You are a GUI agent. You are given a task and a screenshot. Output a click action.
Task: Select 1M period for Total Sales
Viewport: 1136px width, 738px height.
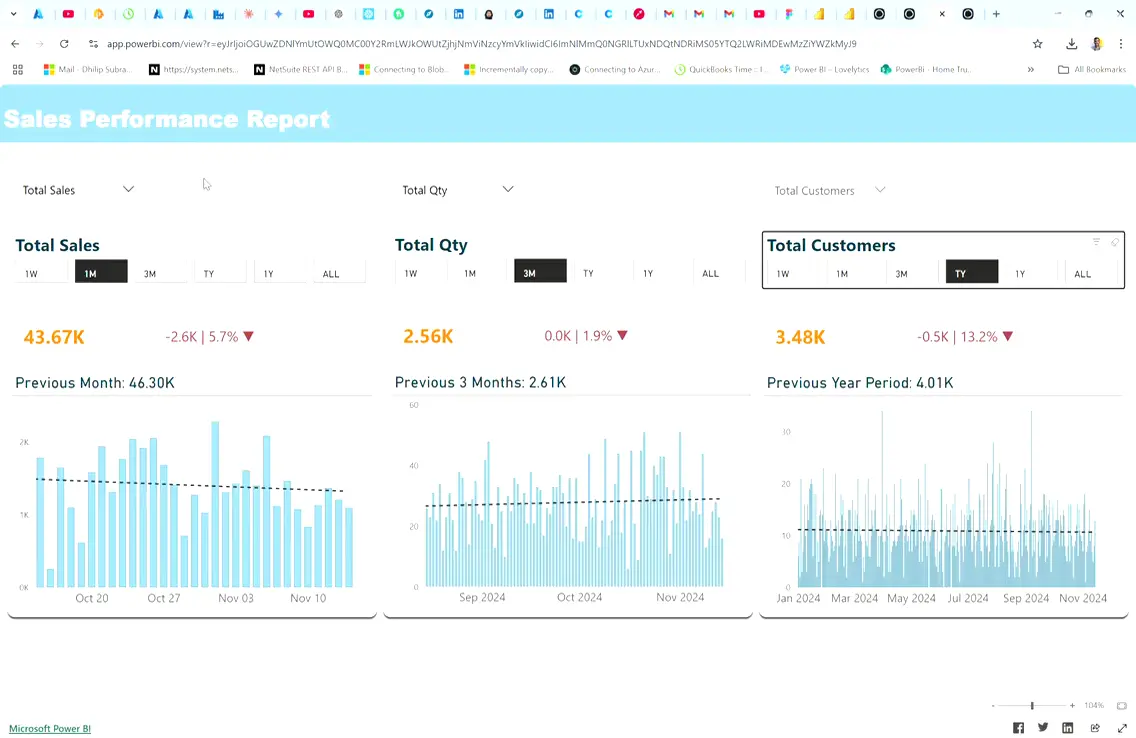point(101,272)
